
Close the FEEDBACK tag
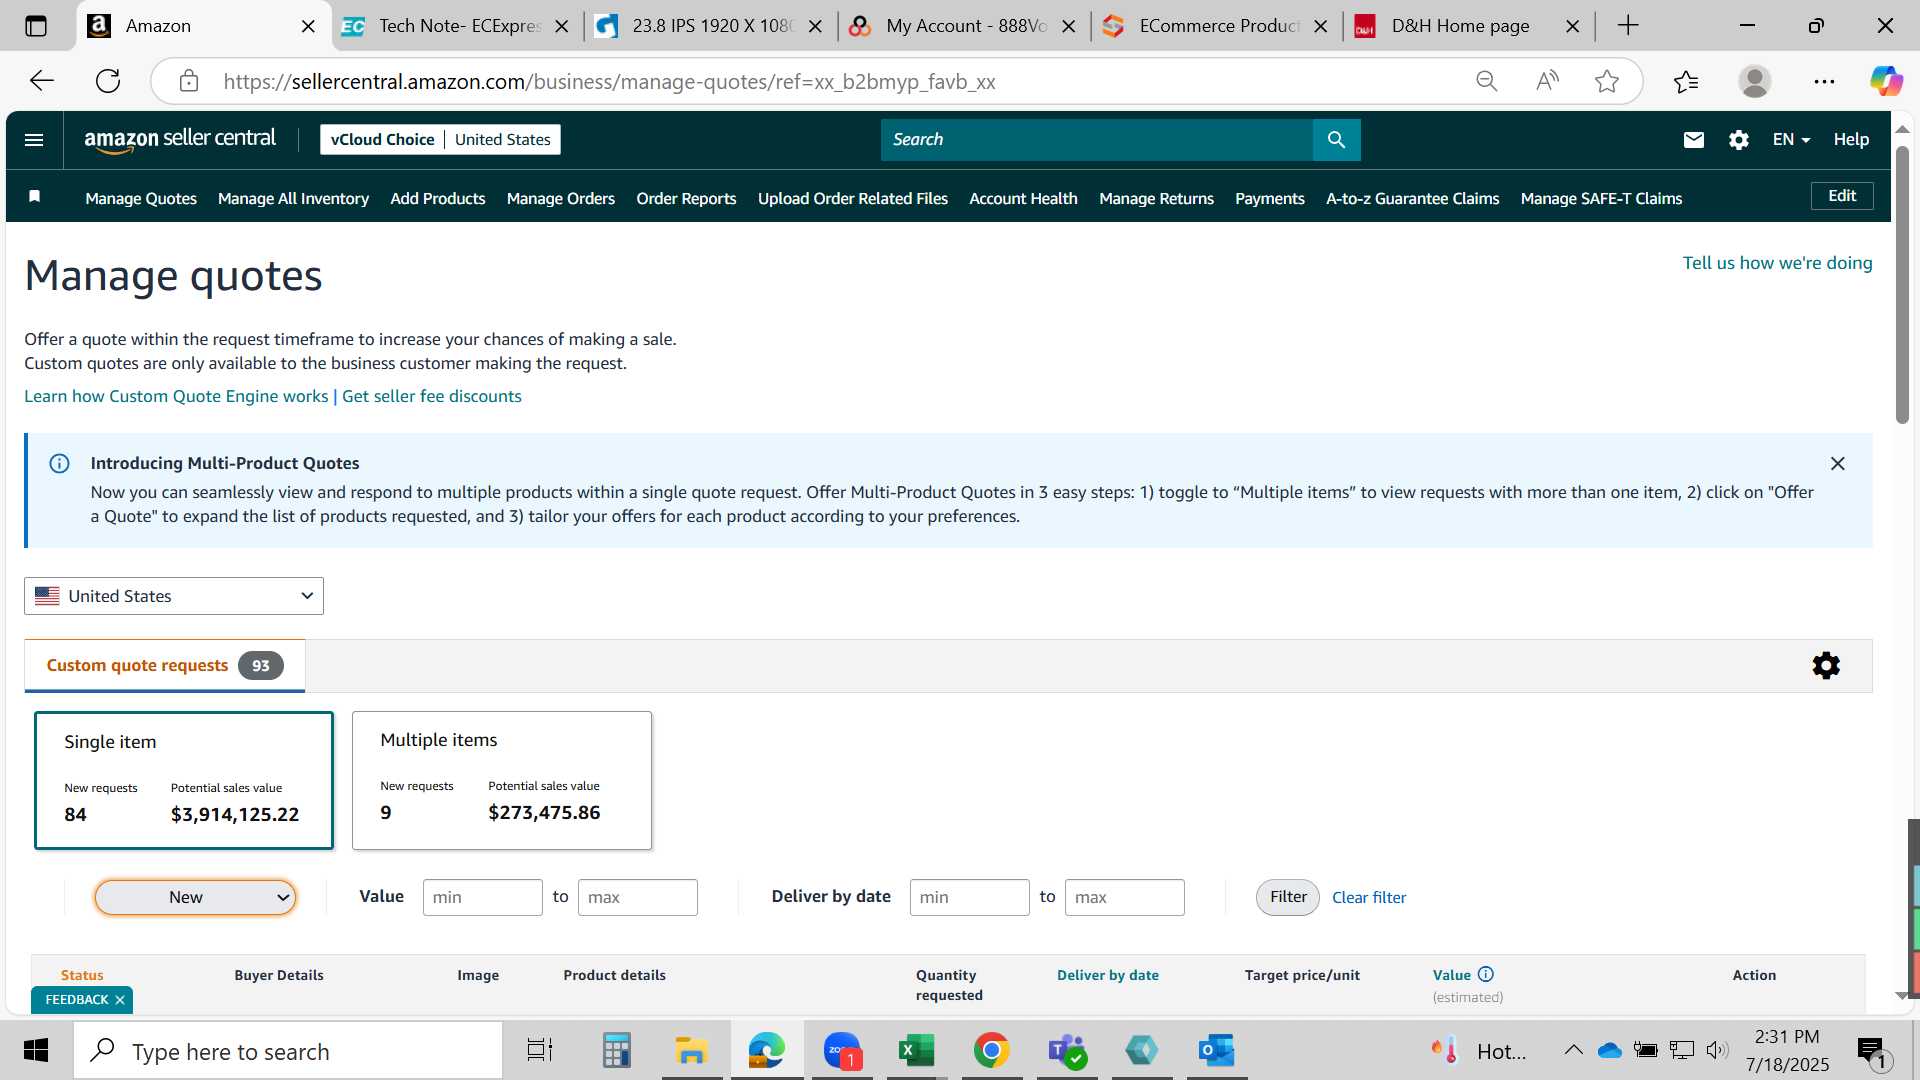120,1000
